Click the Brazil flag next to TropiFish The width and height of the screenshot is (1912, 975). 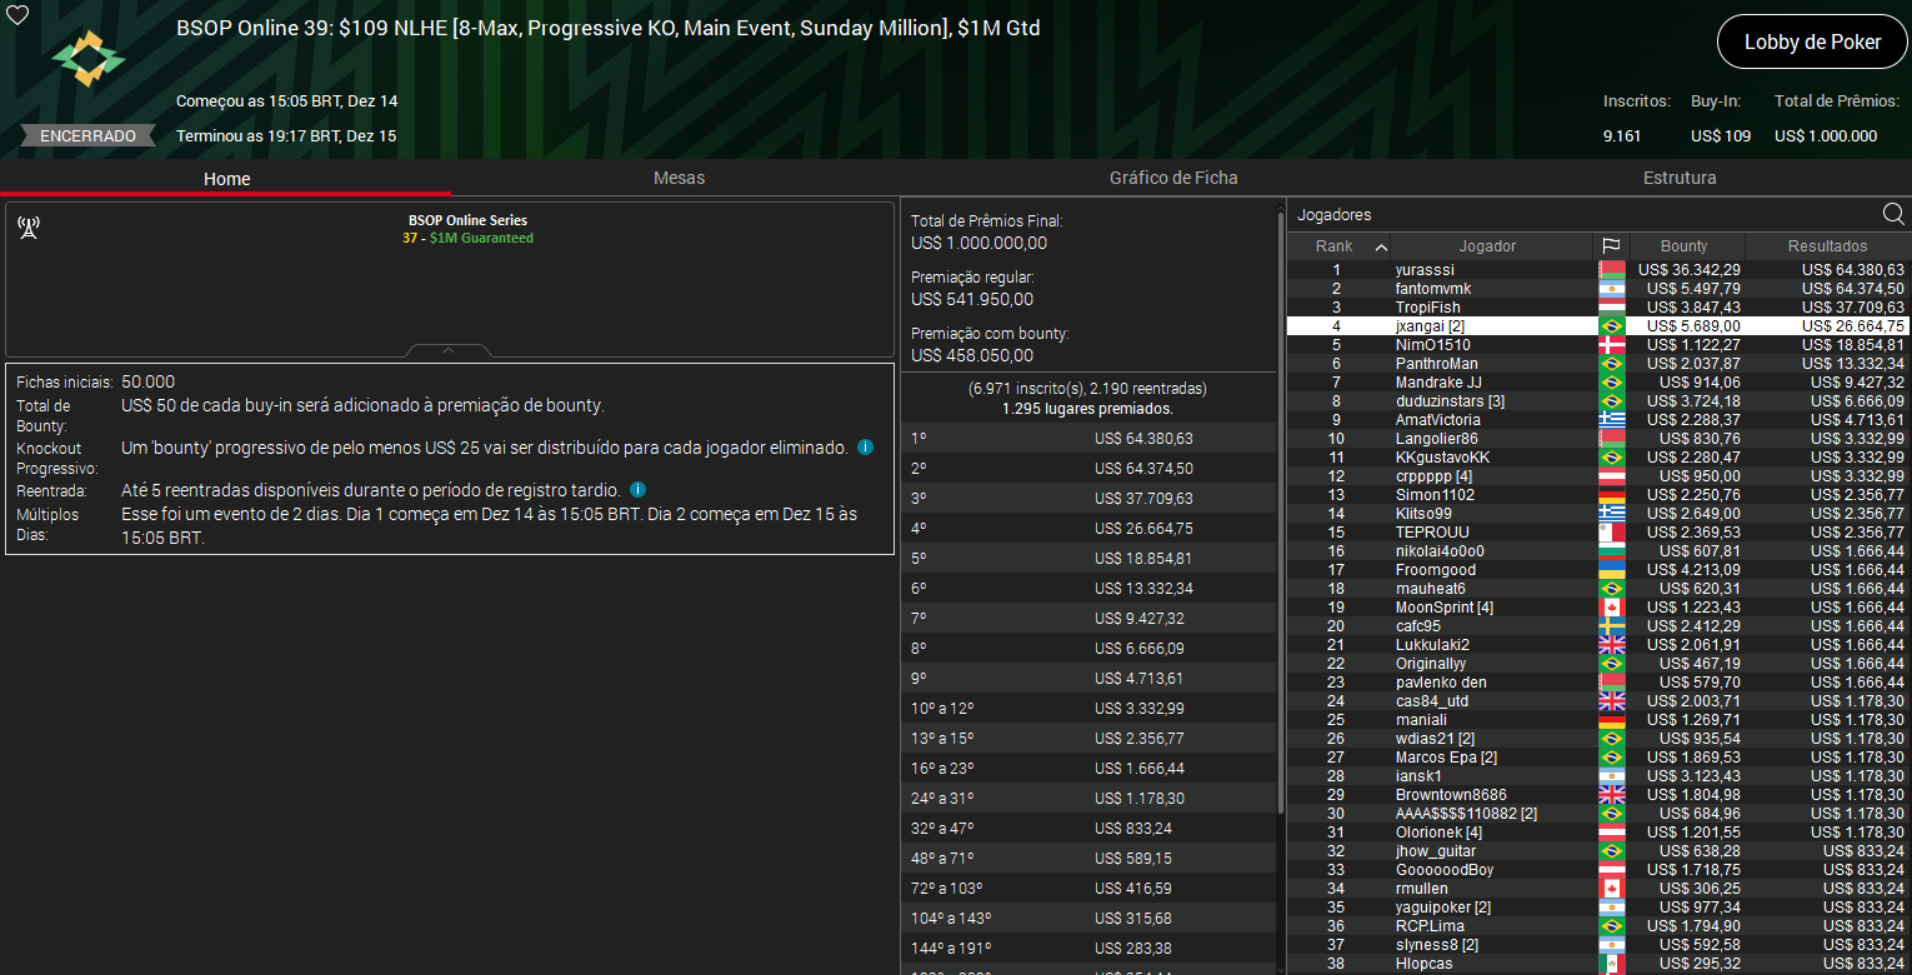pos(1612,307)
